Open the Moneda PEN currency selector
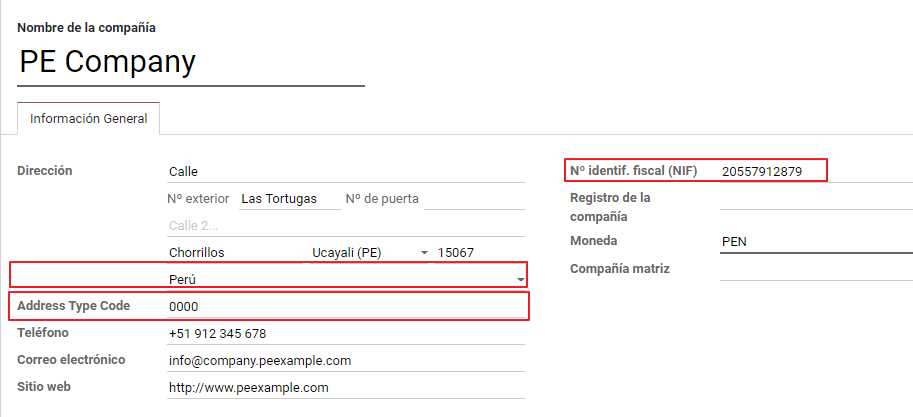The width and height of the screenshot is (913, 417). pyautogui.click(x=815, y=242)
